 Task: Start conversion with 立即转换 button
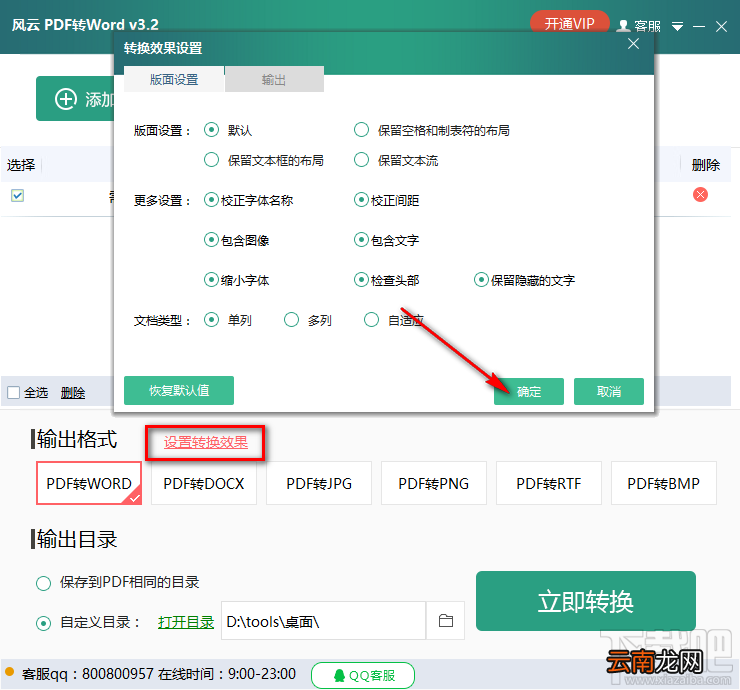click(586, 601)
